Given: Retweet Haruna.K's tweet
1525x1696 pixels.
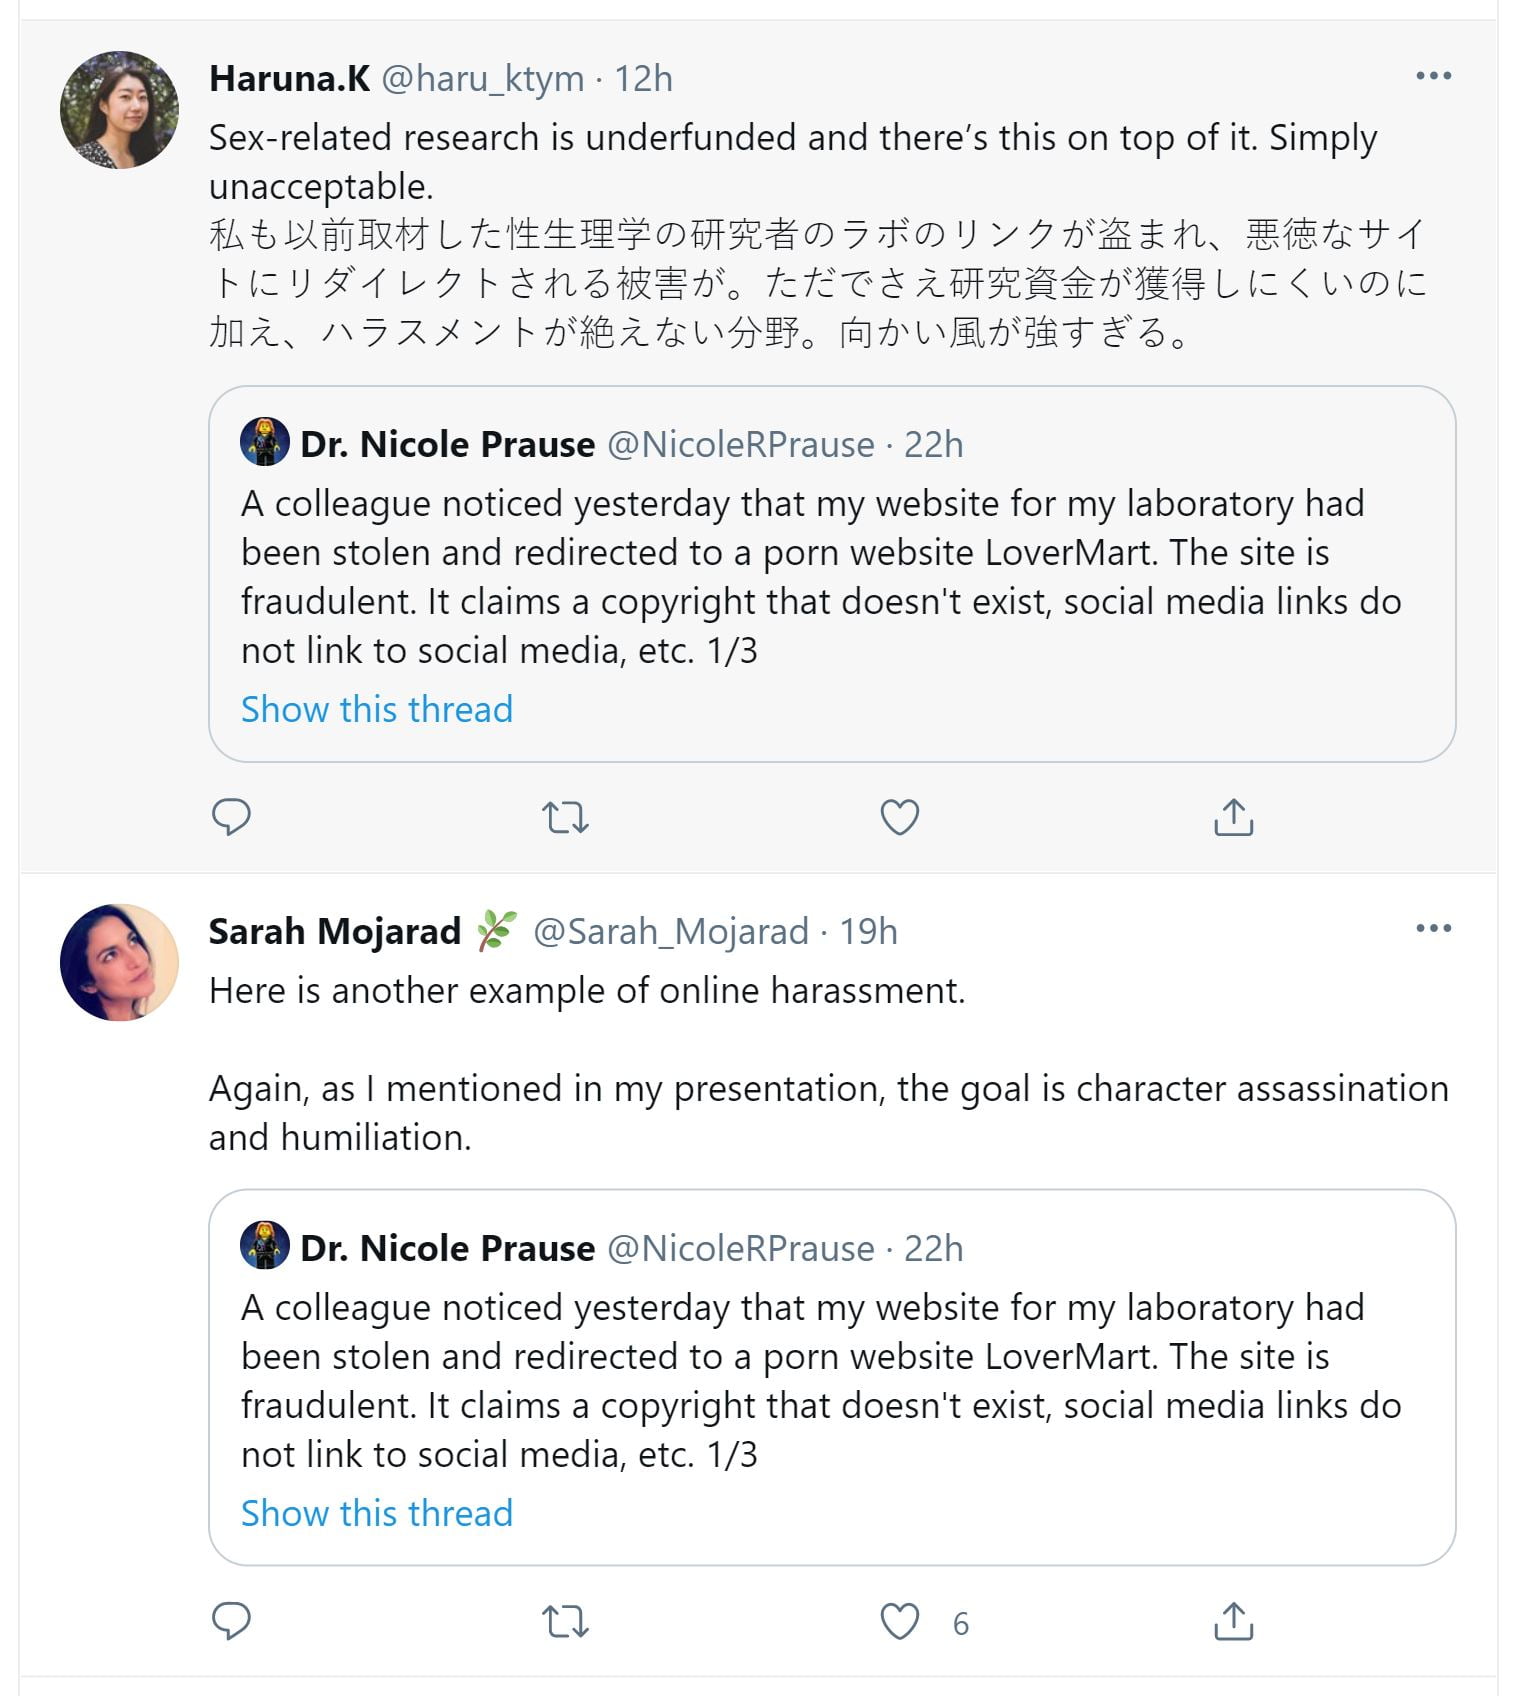Looking at the screenshot, I should [565, 818].
